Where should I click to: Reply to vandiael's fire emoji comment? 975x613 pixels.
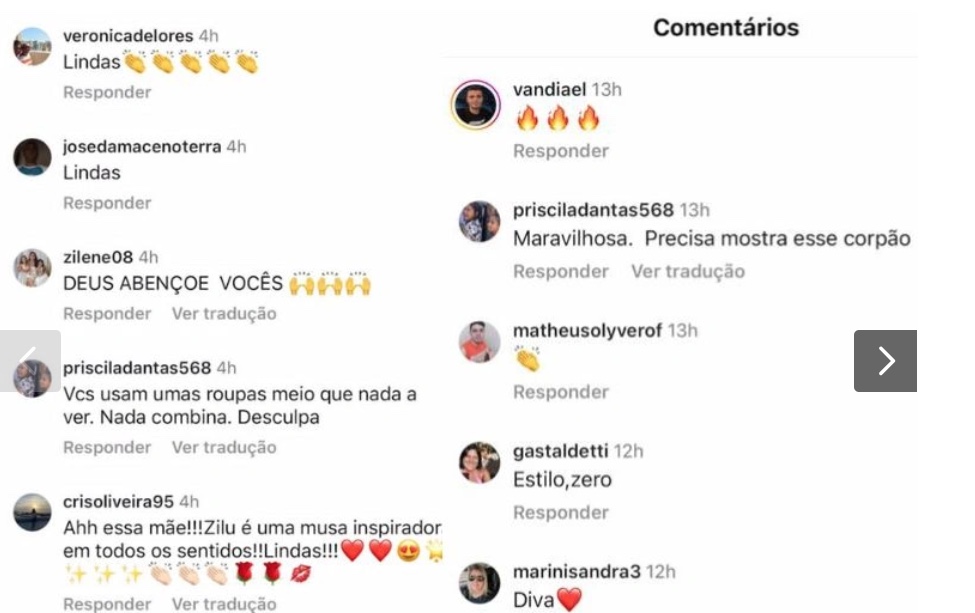561,151
